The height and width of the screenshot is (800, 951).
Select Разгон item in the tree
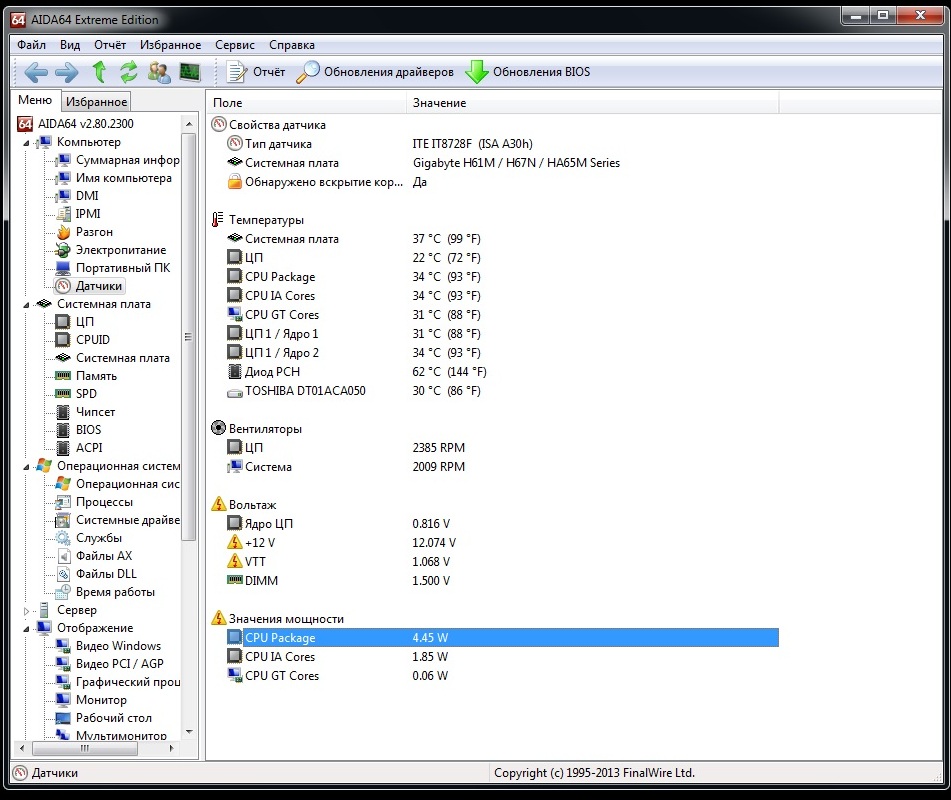click(94, 232)
